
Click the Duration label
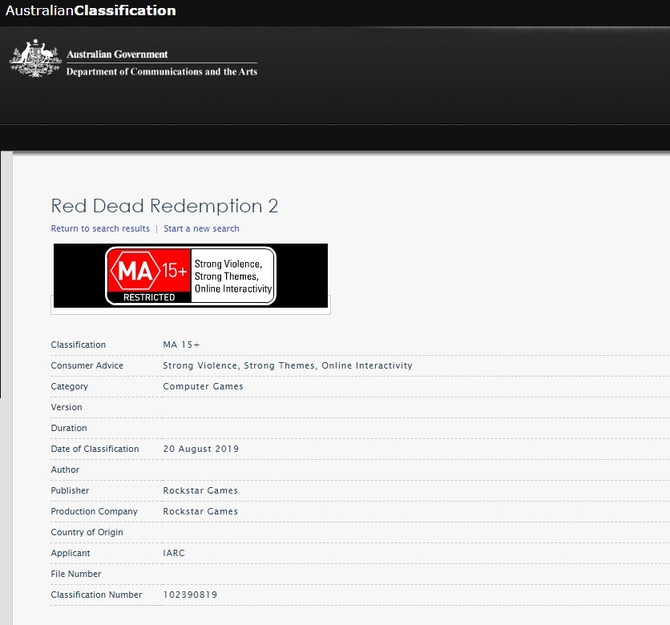tap(69, 428)
